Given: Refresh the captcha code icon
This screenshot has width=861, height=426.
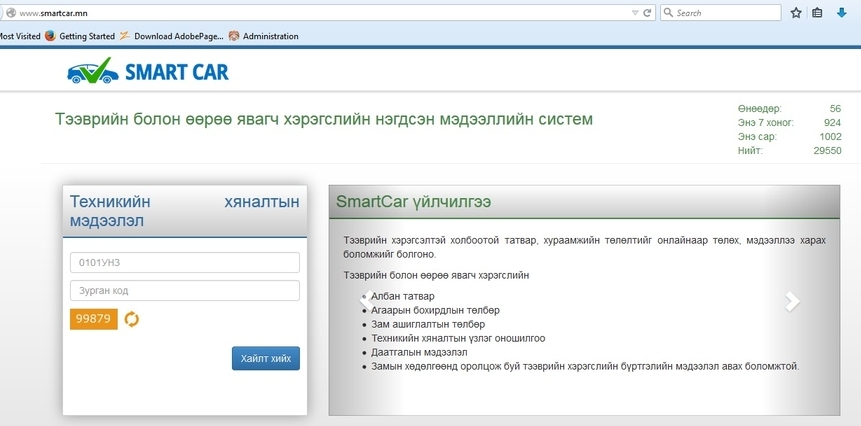Looking at the screenshot, I should [x=132, y=319].
